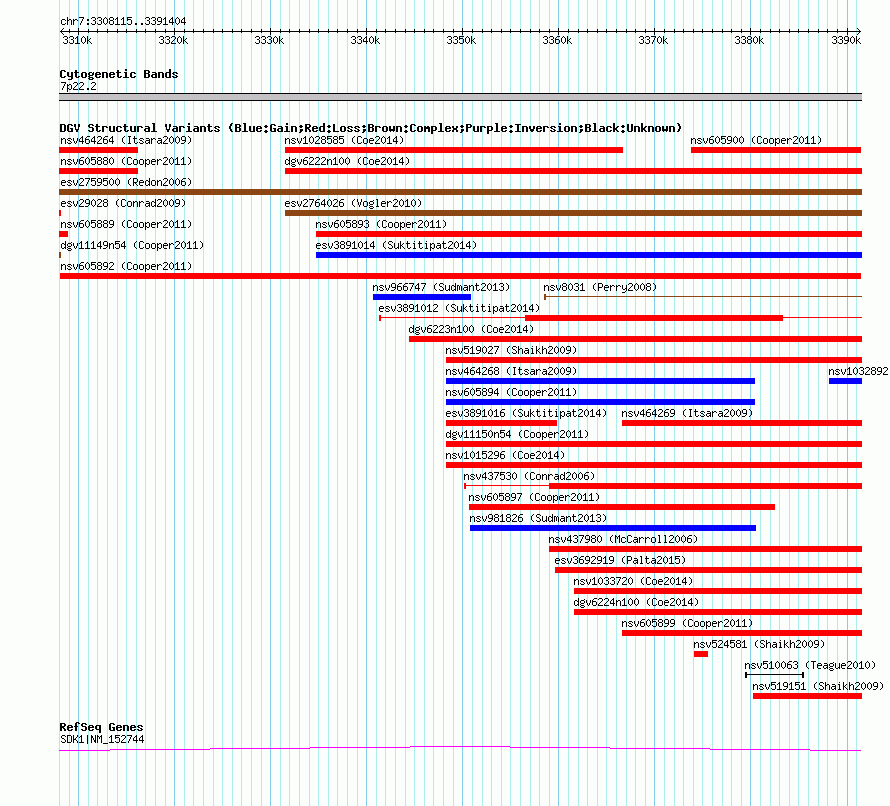Select the Cytogenetic Bands track title
This screenshot has height=806, width=890.
(x=119, y=74)
